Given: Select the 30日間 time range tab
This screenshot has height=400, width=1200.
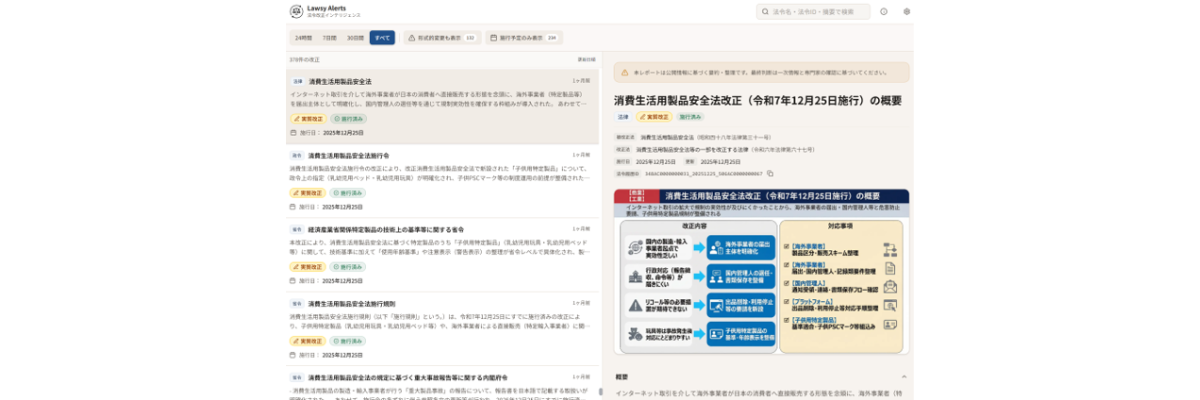Looking at the screenshot, I should coord(355,37).
